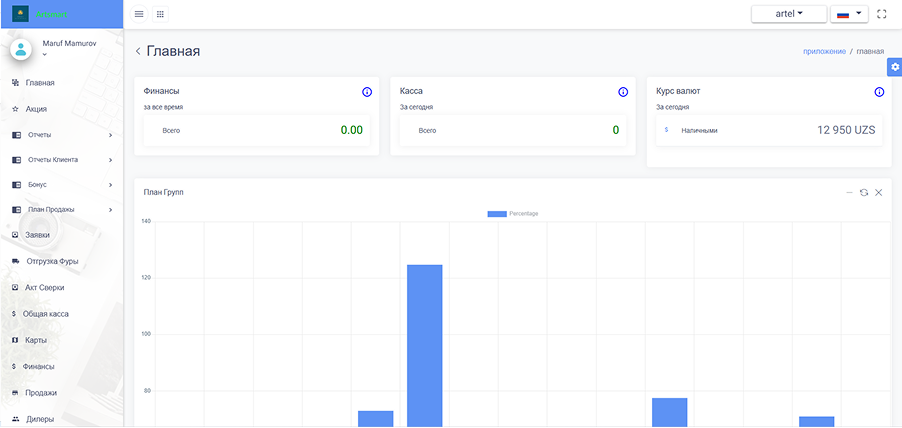This screenshot has height=428, width=902.
Task: Expand the Отчеты sidebar submenu
Action: pyautogui.click(x=60, y=135)
